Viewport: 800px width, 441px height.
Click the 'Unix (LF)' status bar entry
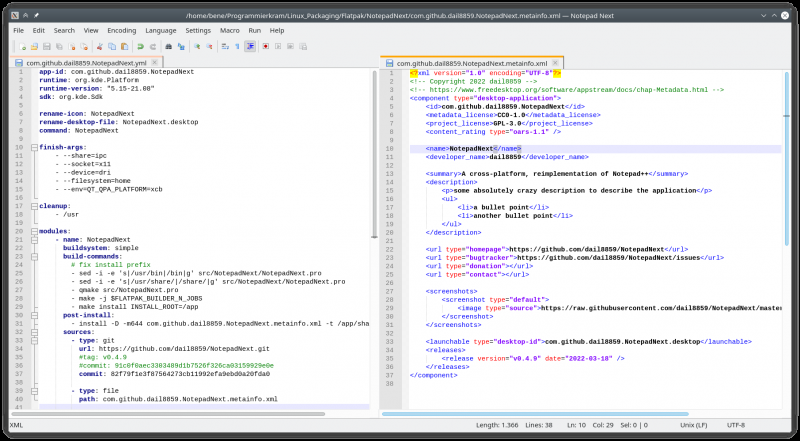(x=693, y=425)
